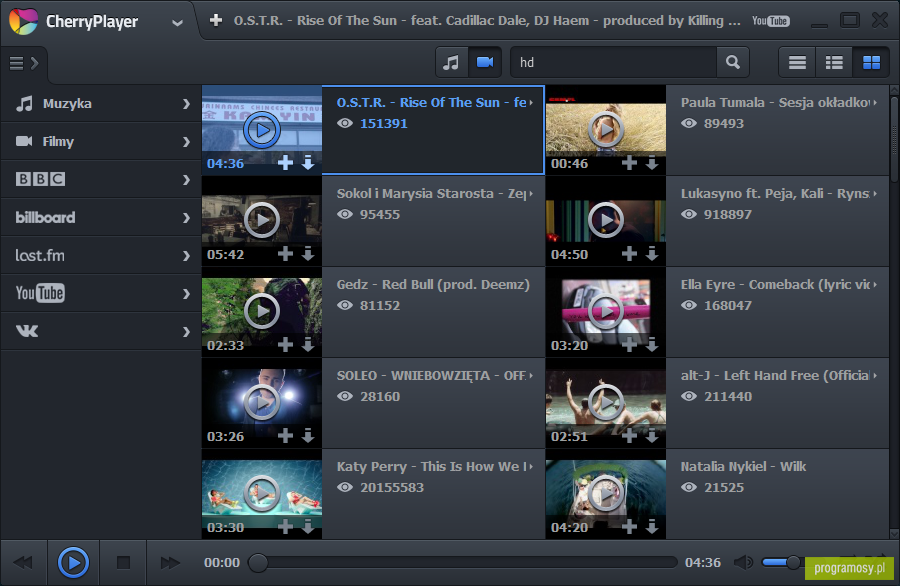The width and height of the screenshot is (900, 586).
Task: Open the Muzyka sidebar section
Action: coord(101,103)
